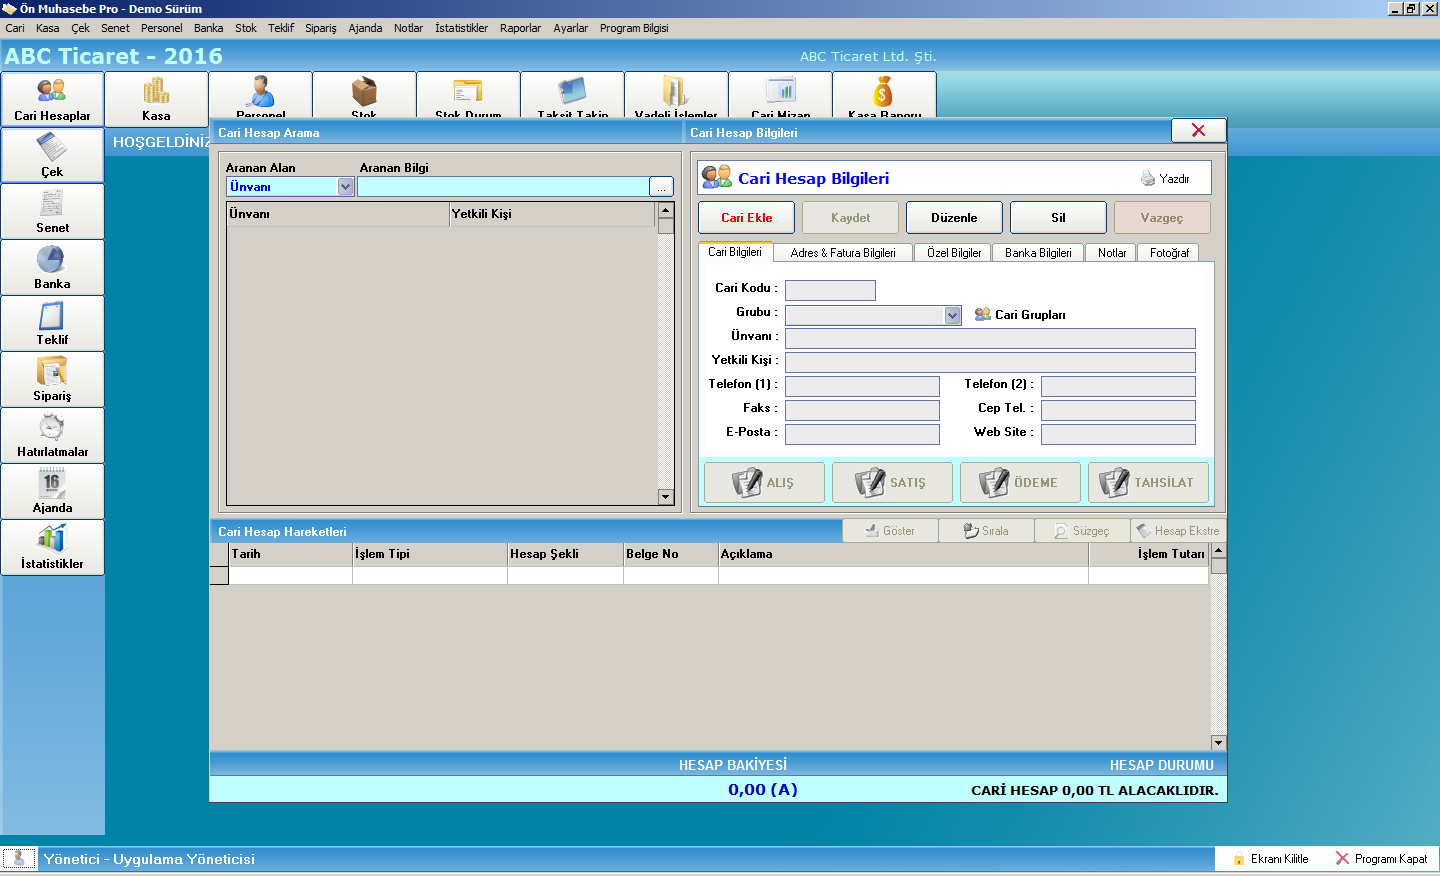Open Cari Hesaplar from top toolbar
Image resolution: width=1440 pixels, height=876 pixels.
coord(52,99)
